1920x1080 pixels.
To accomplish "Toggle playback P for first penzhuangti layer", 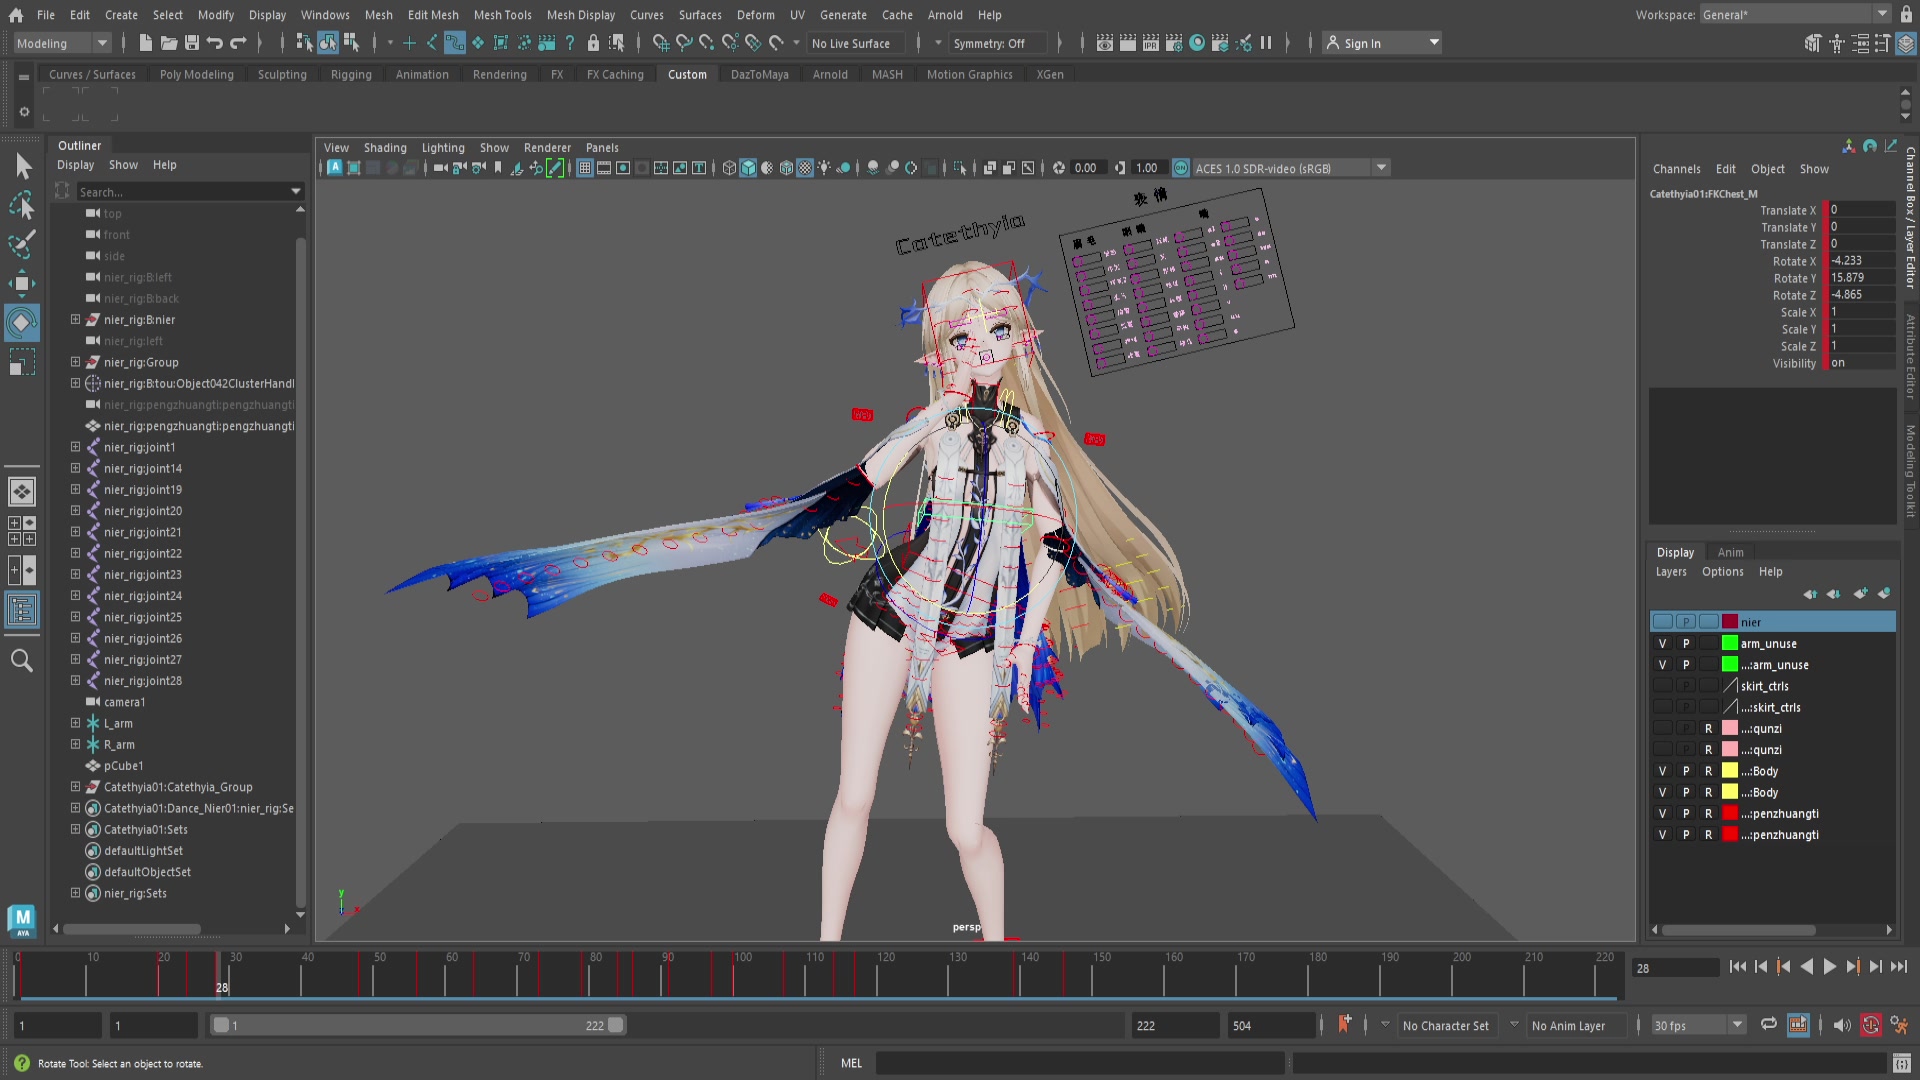I will [1685, 814].
